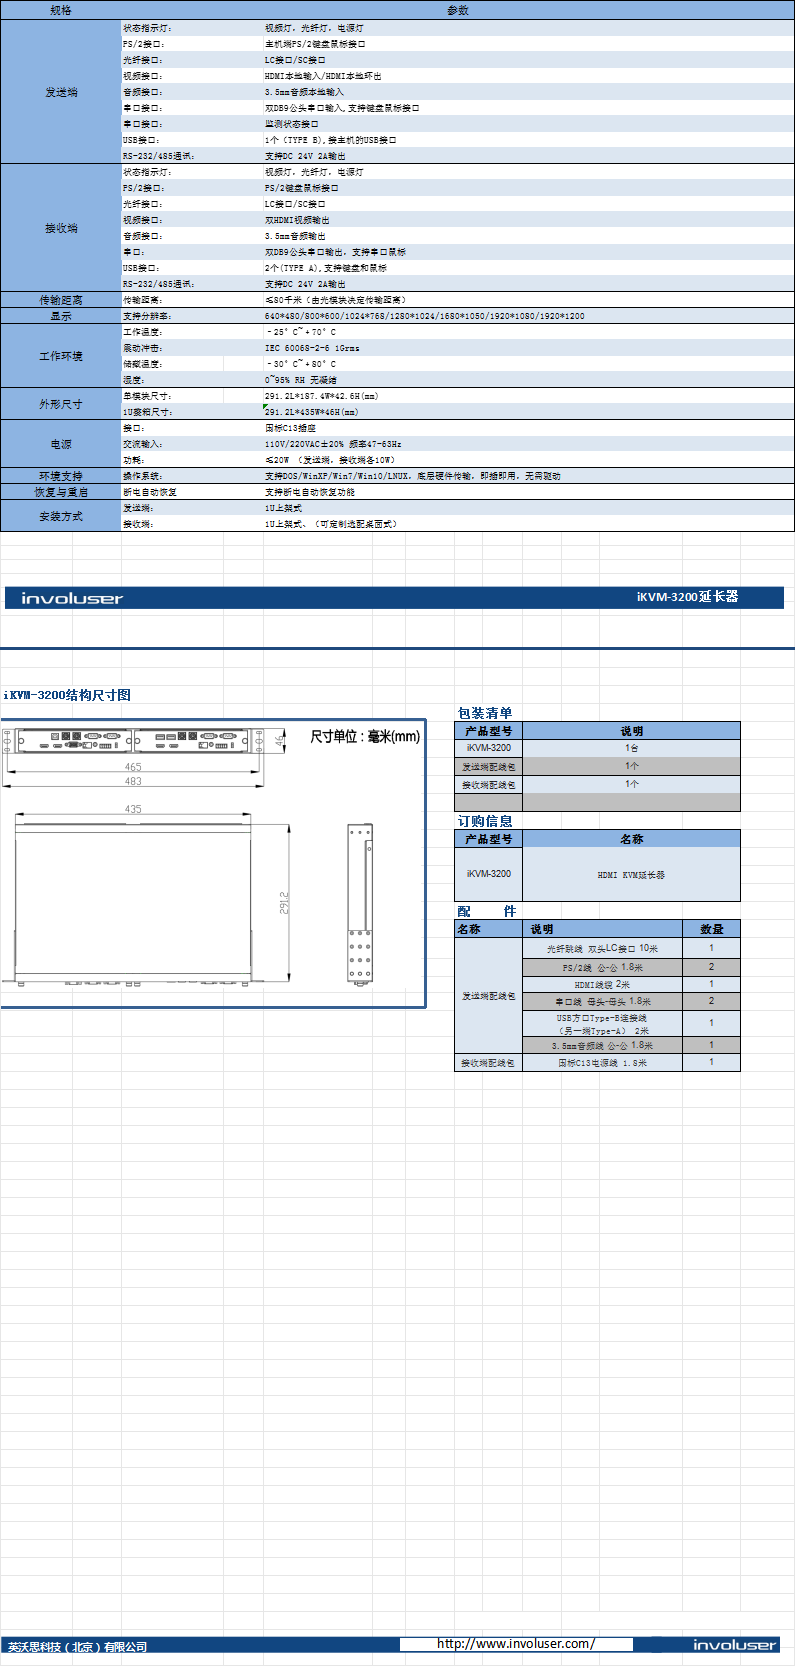Select the 3.5mm音频线 公-公 1.8米 cell
Image resolution: width=796 pixels, height=1667 pixels.
pyautogui.click(x=603, y=1046)
